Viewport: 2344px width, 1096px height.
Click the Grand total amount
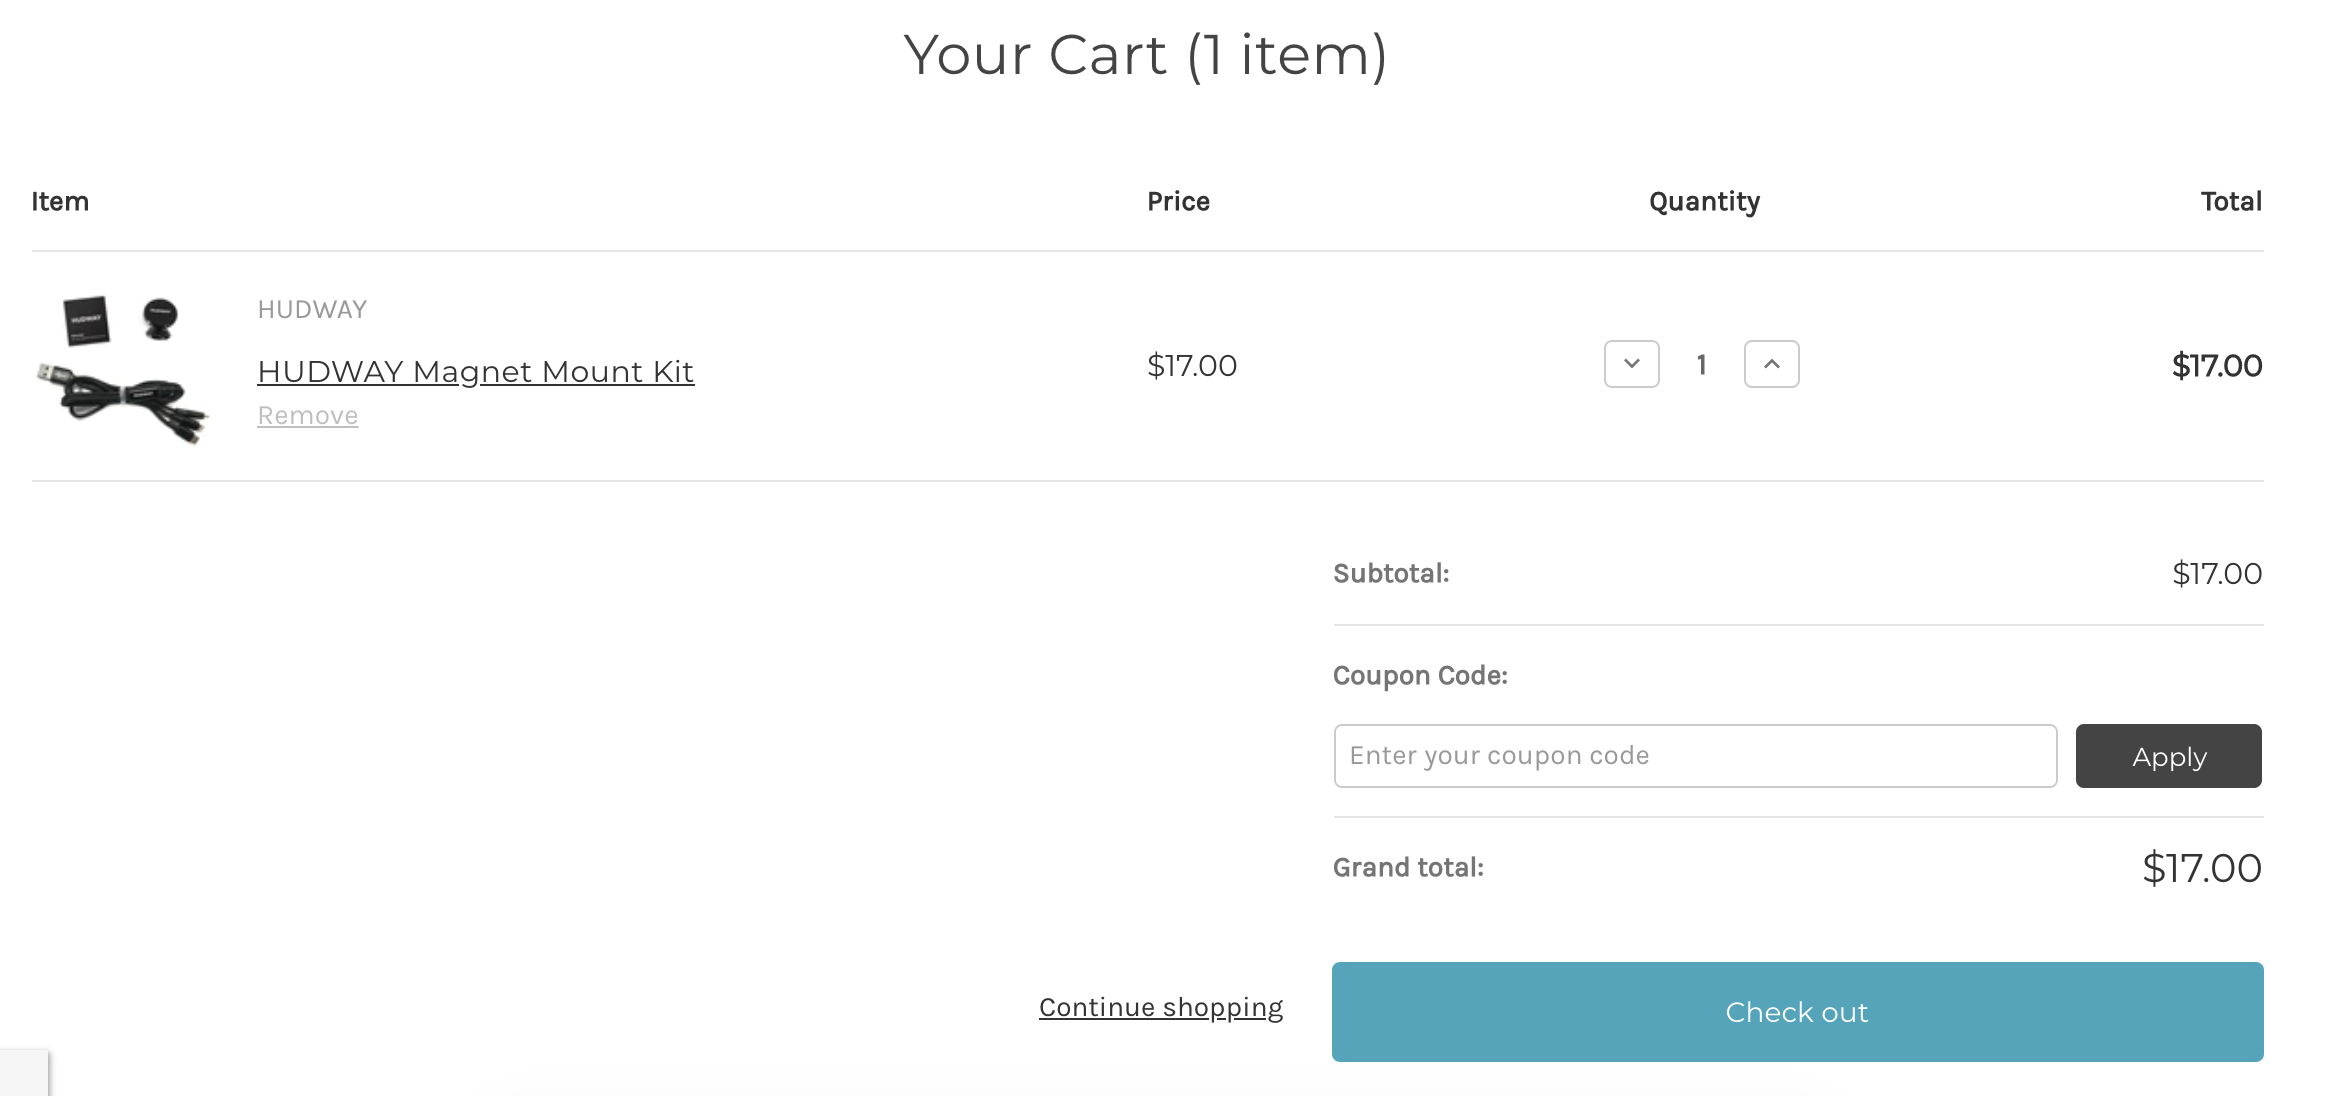click(x=2201, y=868)
